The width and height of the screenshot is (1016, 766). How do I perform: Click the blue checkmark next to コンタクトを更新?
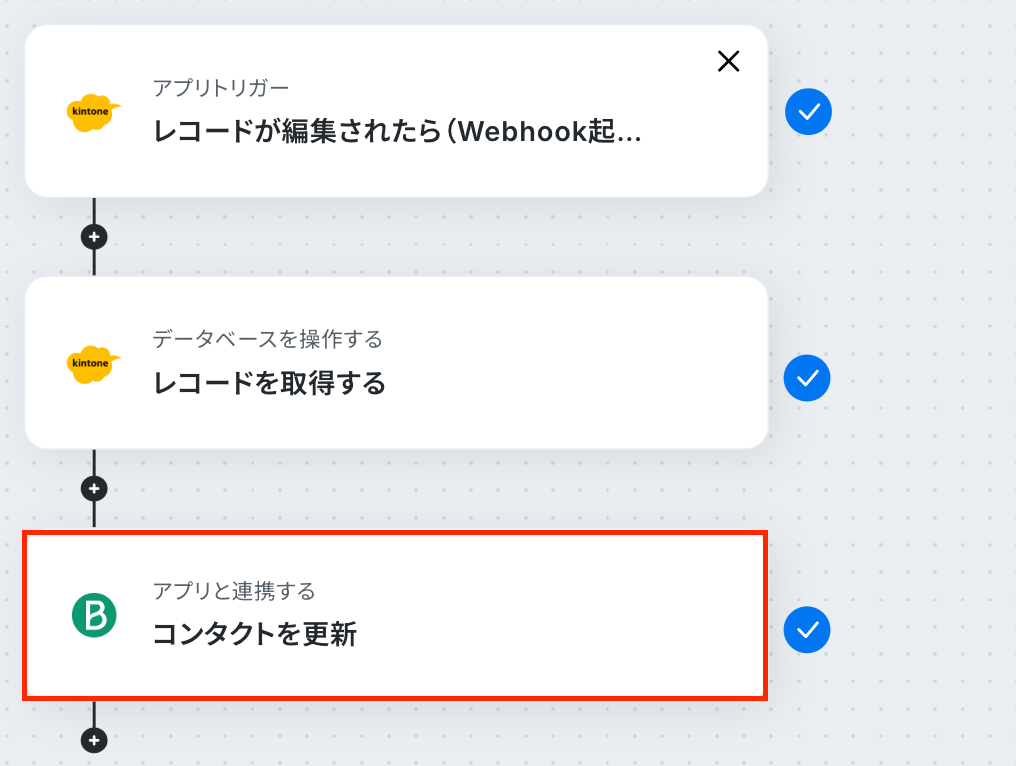(x=808, y=630)
